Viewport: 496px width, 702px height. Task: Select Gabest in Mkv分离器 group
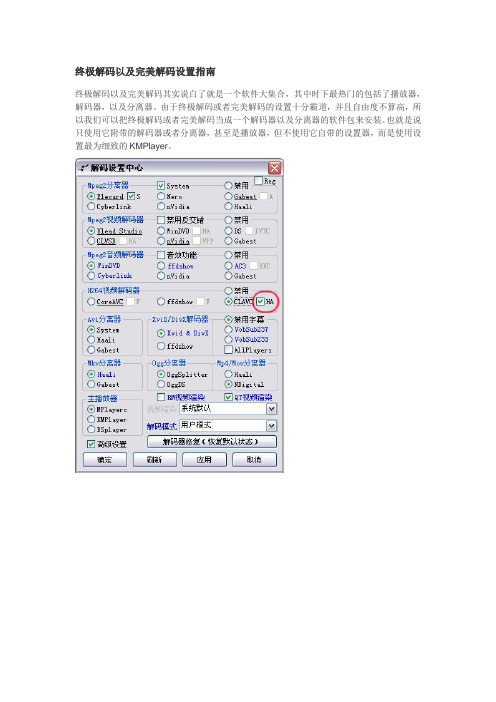(91, 384)
